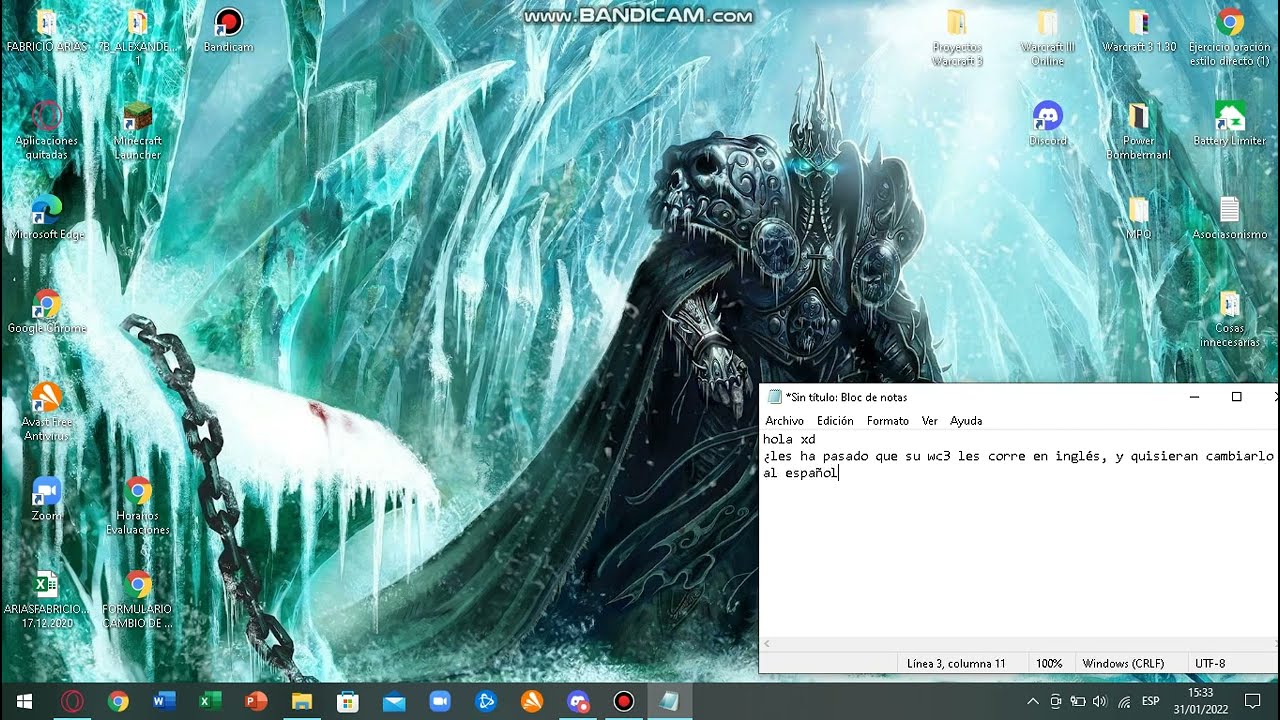Open the Mail app from the taskbar
The width and height of the screenshot is (1280, 720).
pyautogui.click(x=394, y=701)
